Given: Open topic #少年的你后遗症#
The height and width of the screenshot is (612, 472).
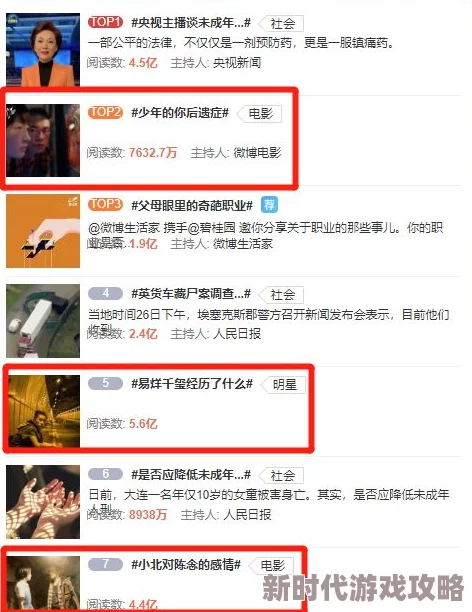Looking at the screenshot, I should tap(180, 113).
